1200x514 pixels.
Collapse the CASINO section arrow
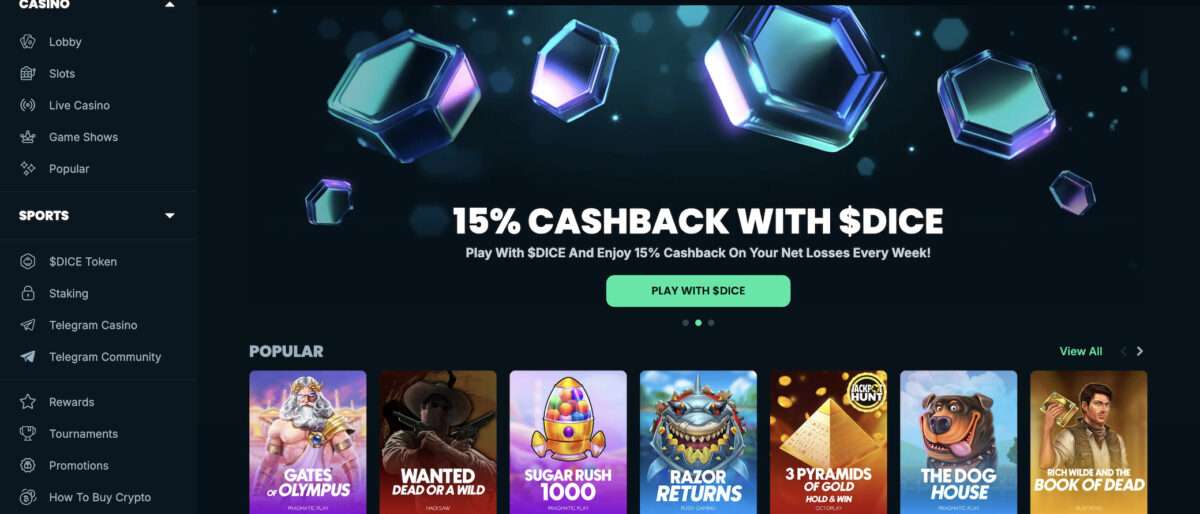click(x=169, y=5)
